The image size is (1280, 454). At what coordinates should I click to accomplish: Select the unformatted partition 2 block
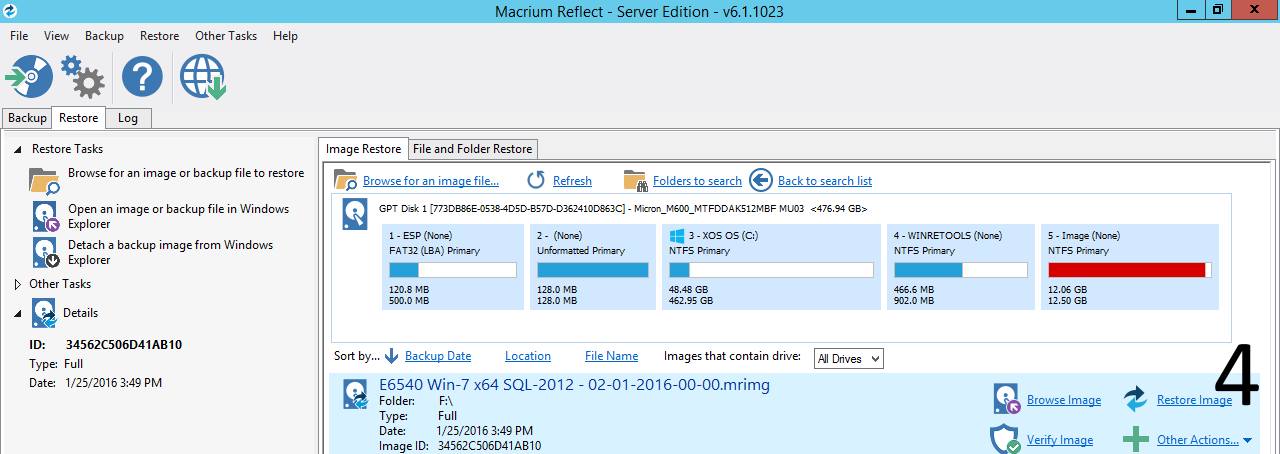pyautogui.click(x=592, y=266)
